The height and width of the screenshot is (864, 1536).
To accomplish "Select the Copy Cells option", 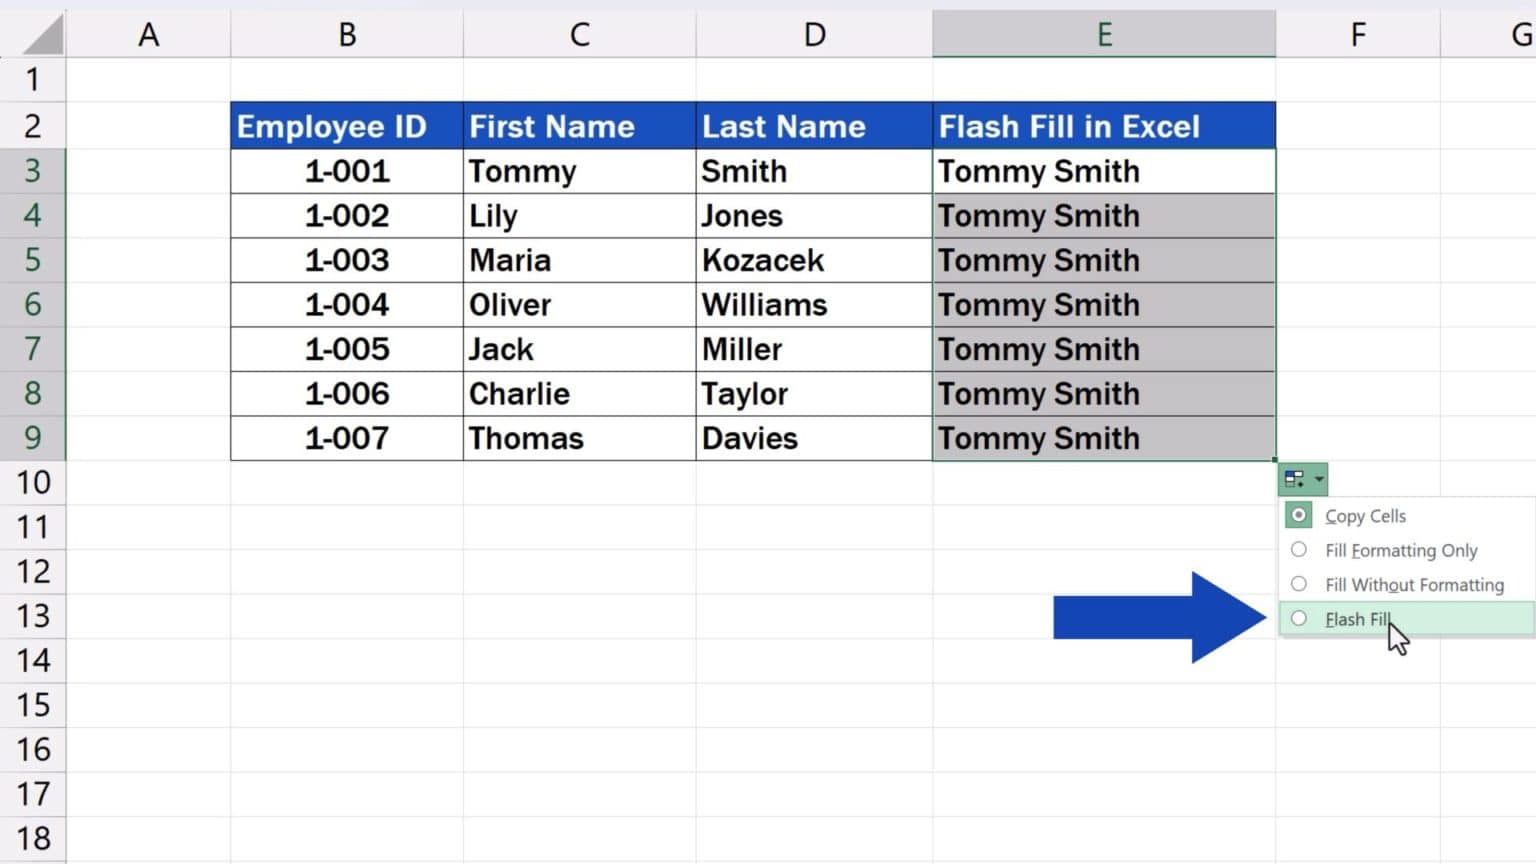I will tap(1365, 515).
